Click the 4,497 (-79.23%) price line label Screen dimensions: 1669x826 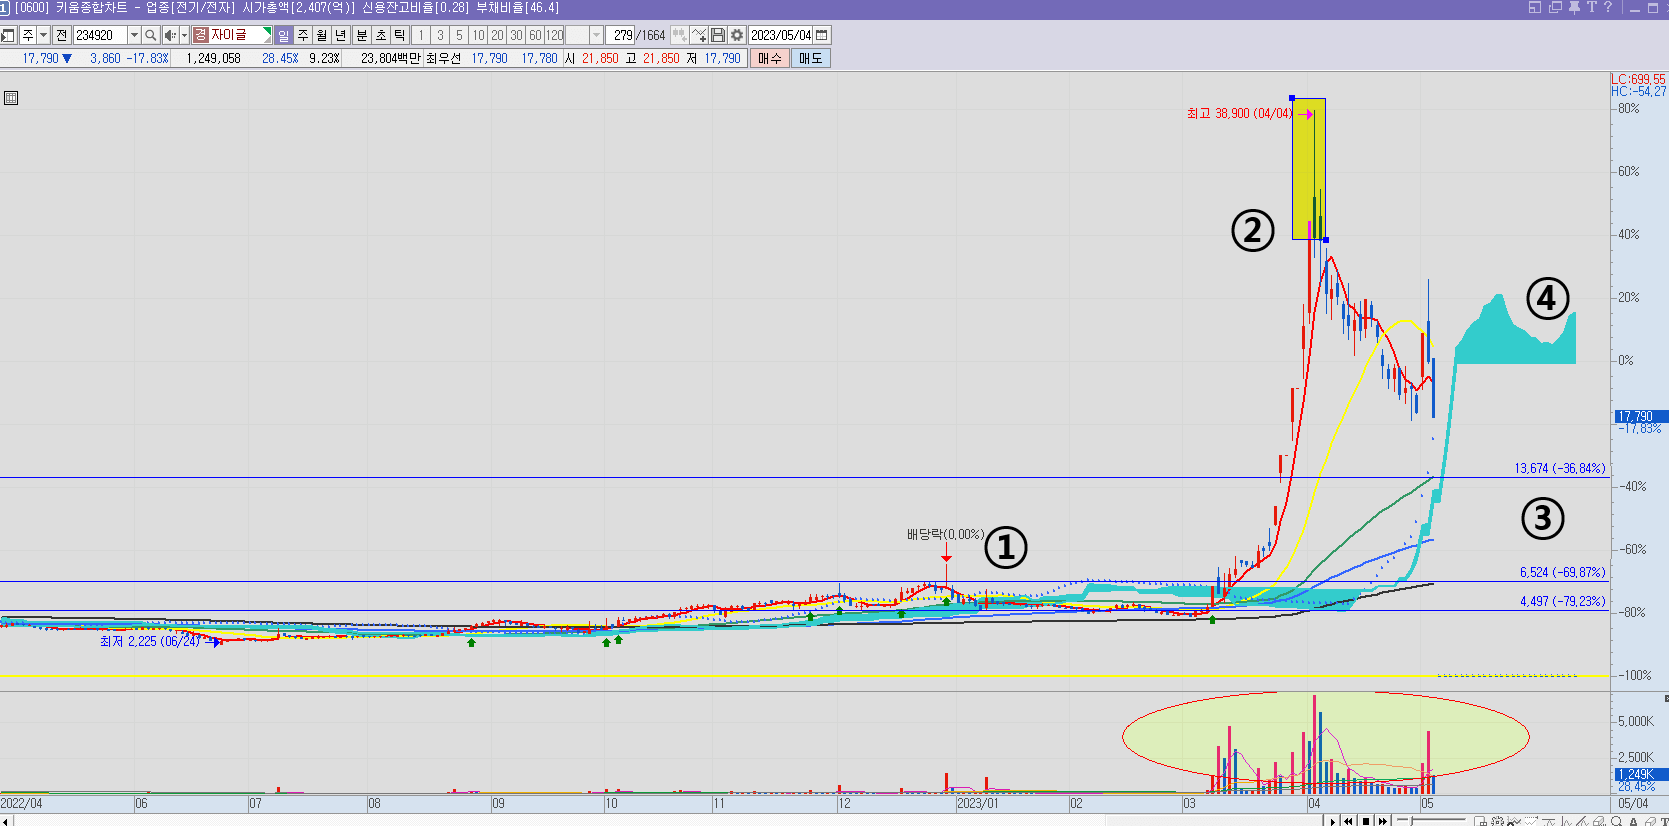pyautogui.click(x=1562, y=601)
